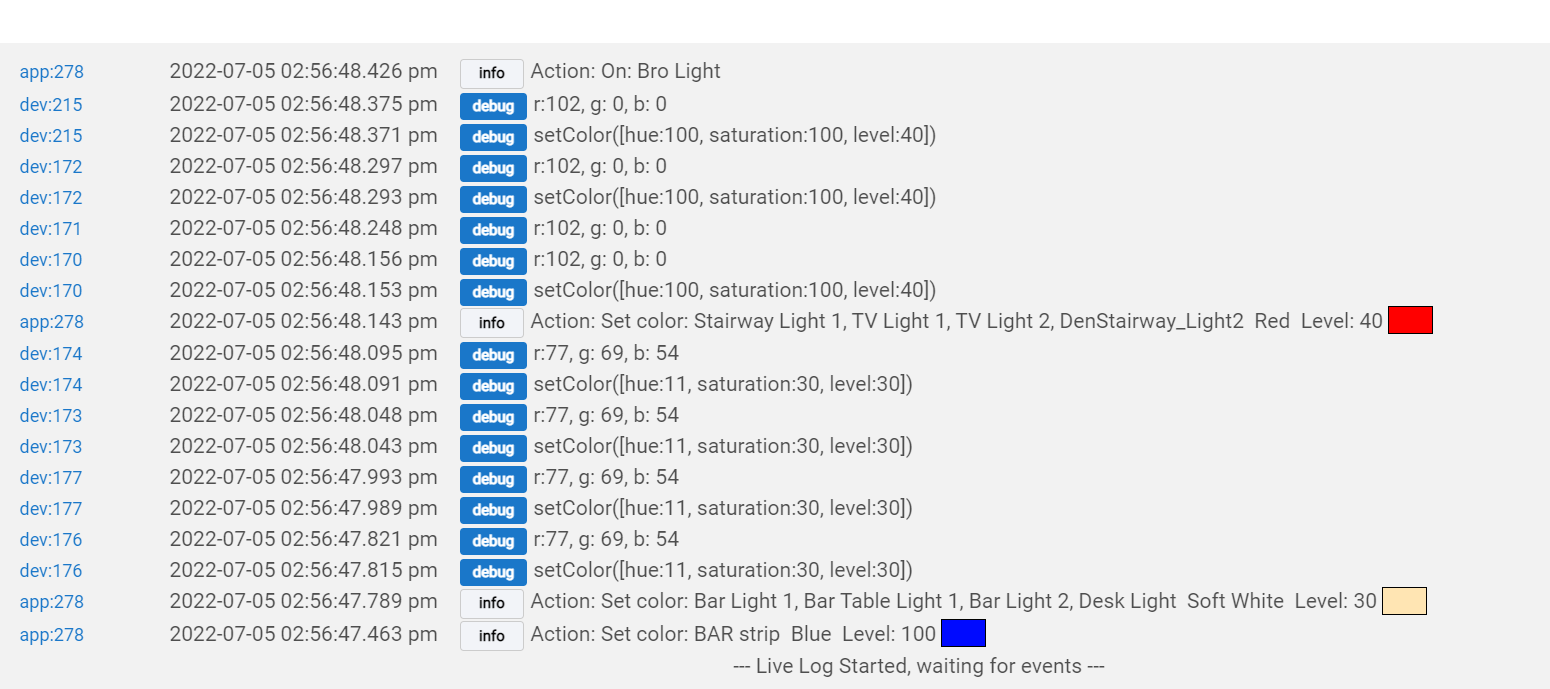Click the Soft White color swatch

tap(1404, 601)
